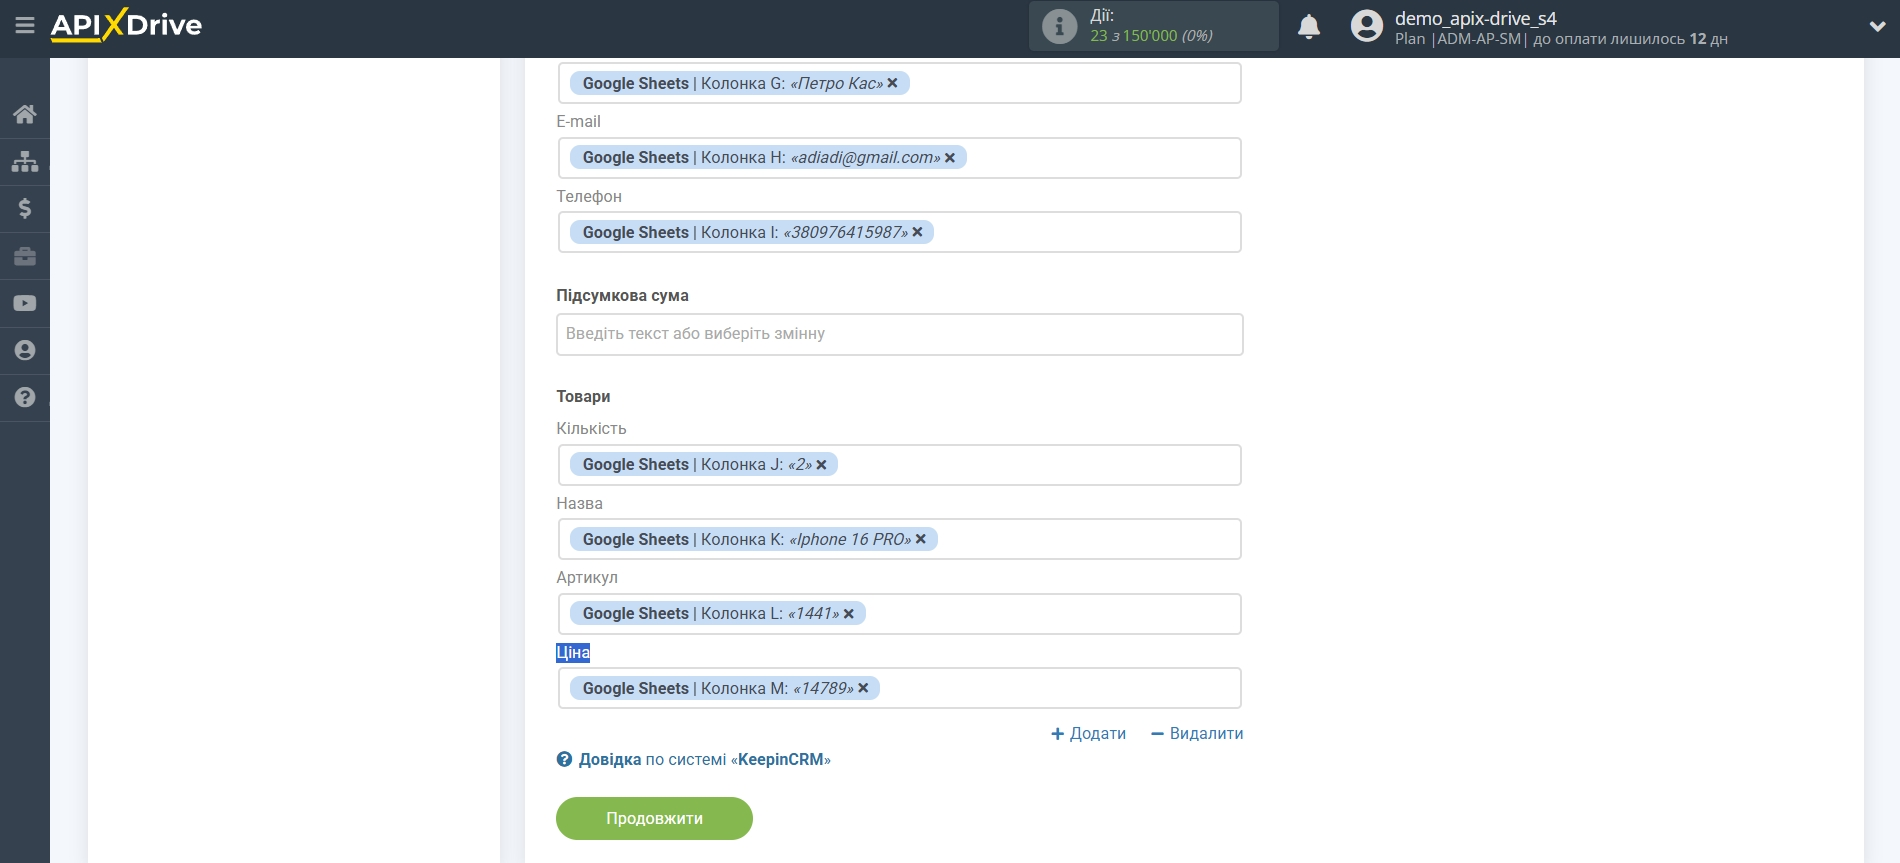Screen dimensions: 1900x863
Task: Remove the Колонка M «14789» tag
Action: (x=863, y=688)
